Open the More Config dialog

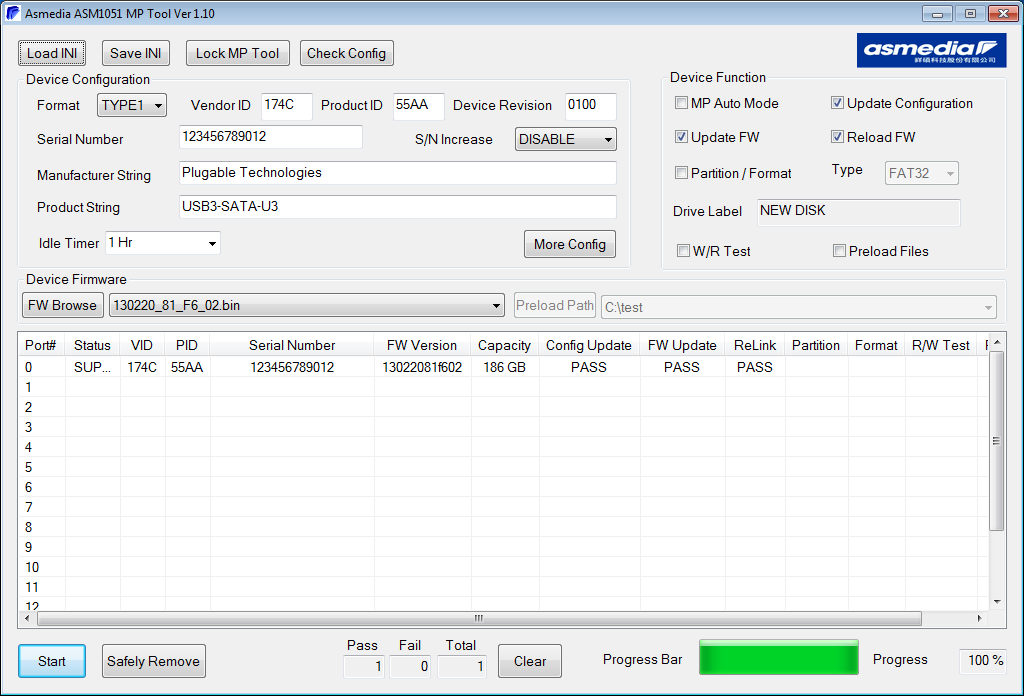[x=569, y=243]
